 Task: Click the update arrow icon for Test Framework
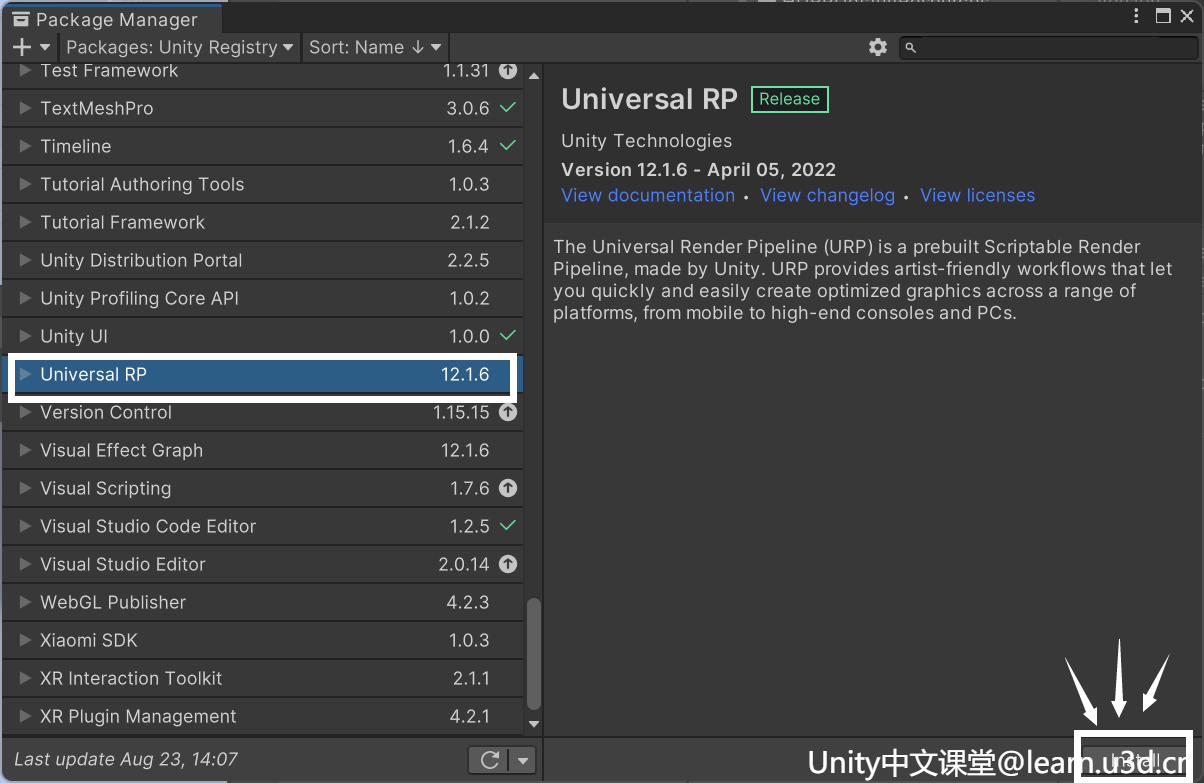tap(508, 70)
